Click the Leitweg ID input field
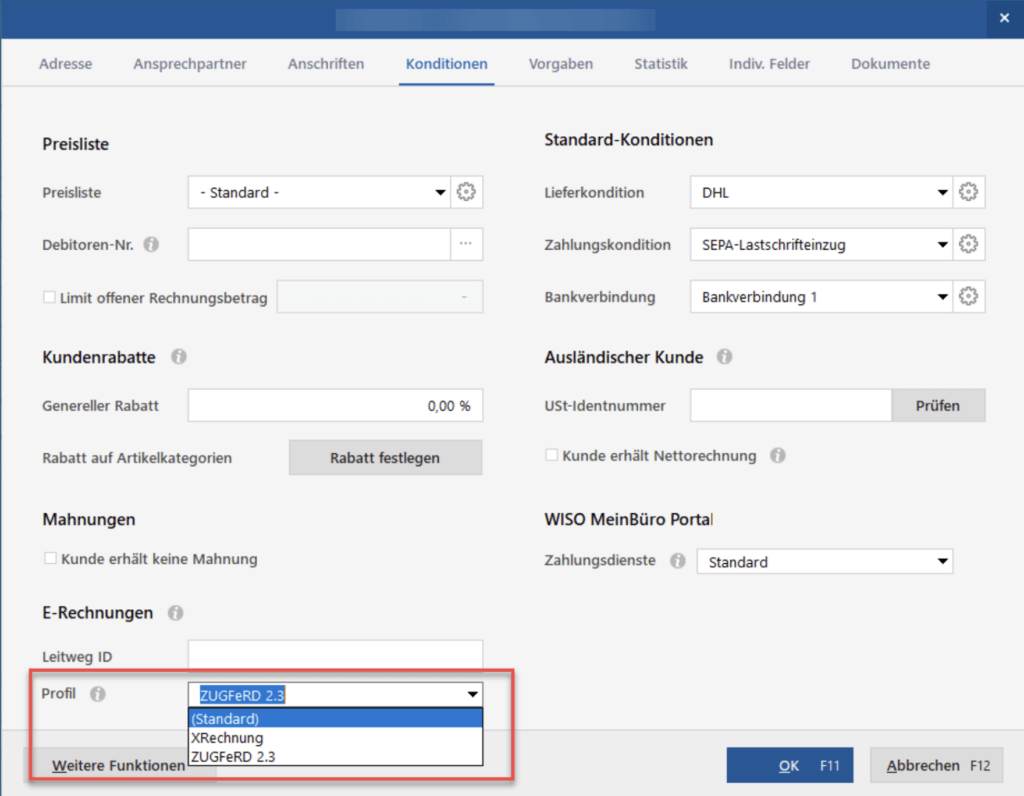 tap(335, 656)
